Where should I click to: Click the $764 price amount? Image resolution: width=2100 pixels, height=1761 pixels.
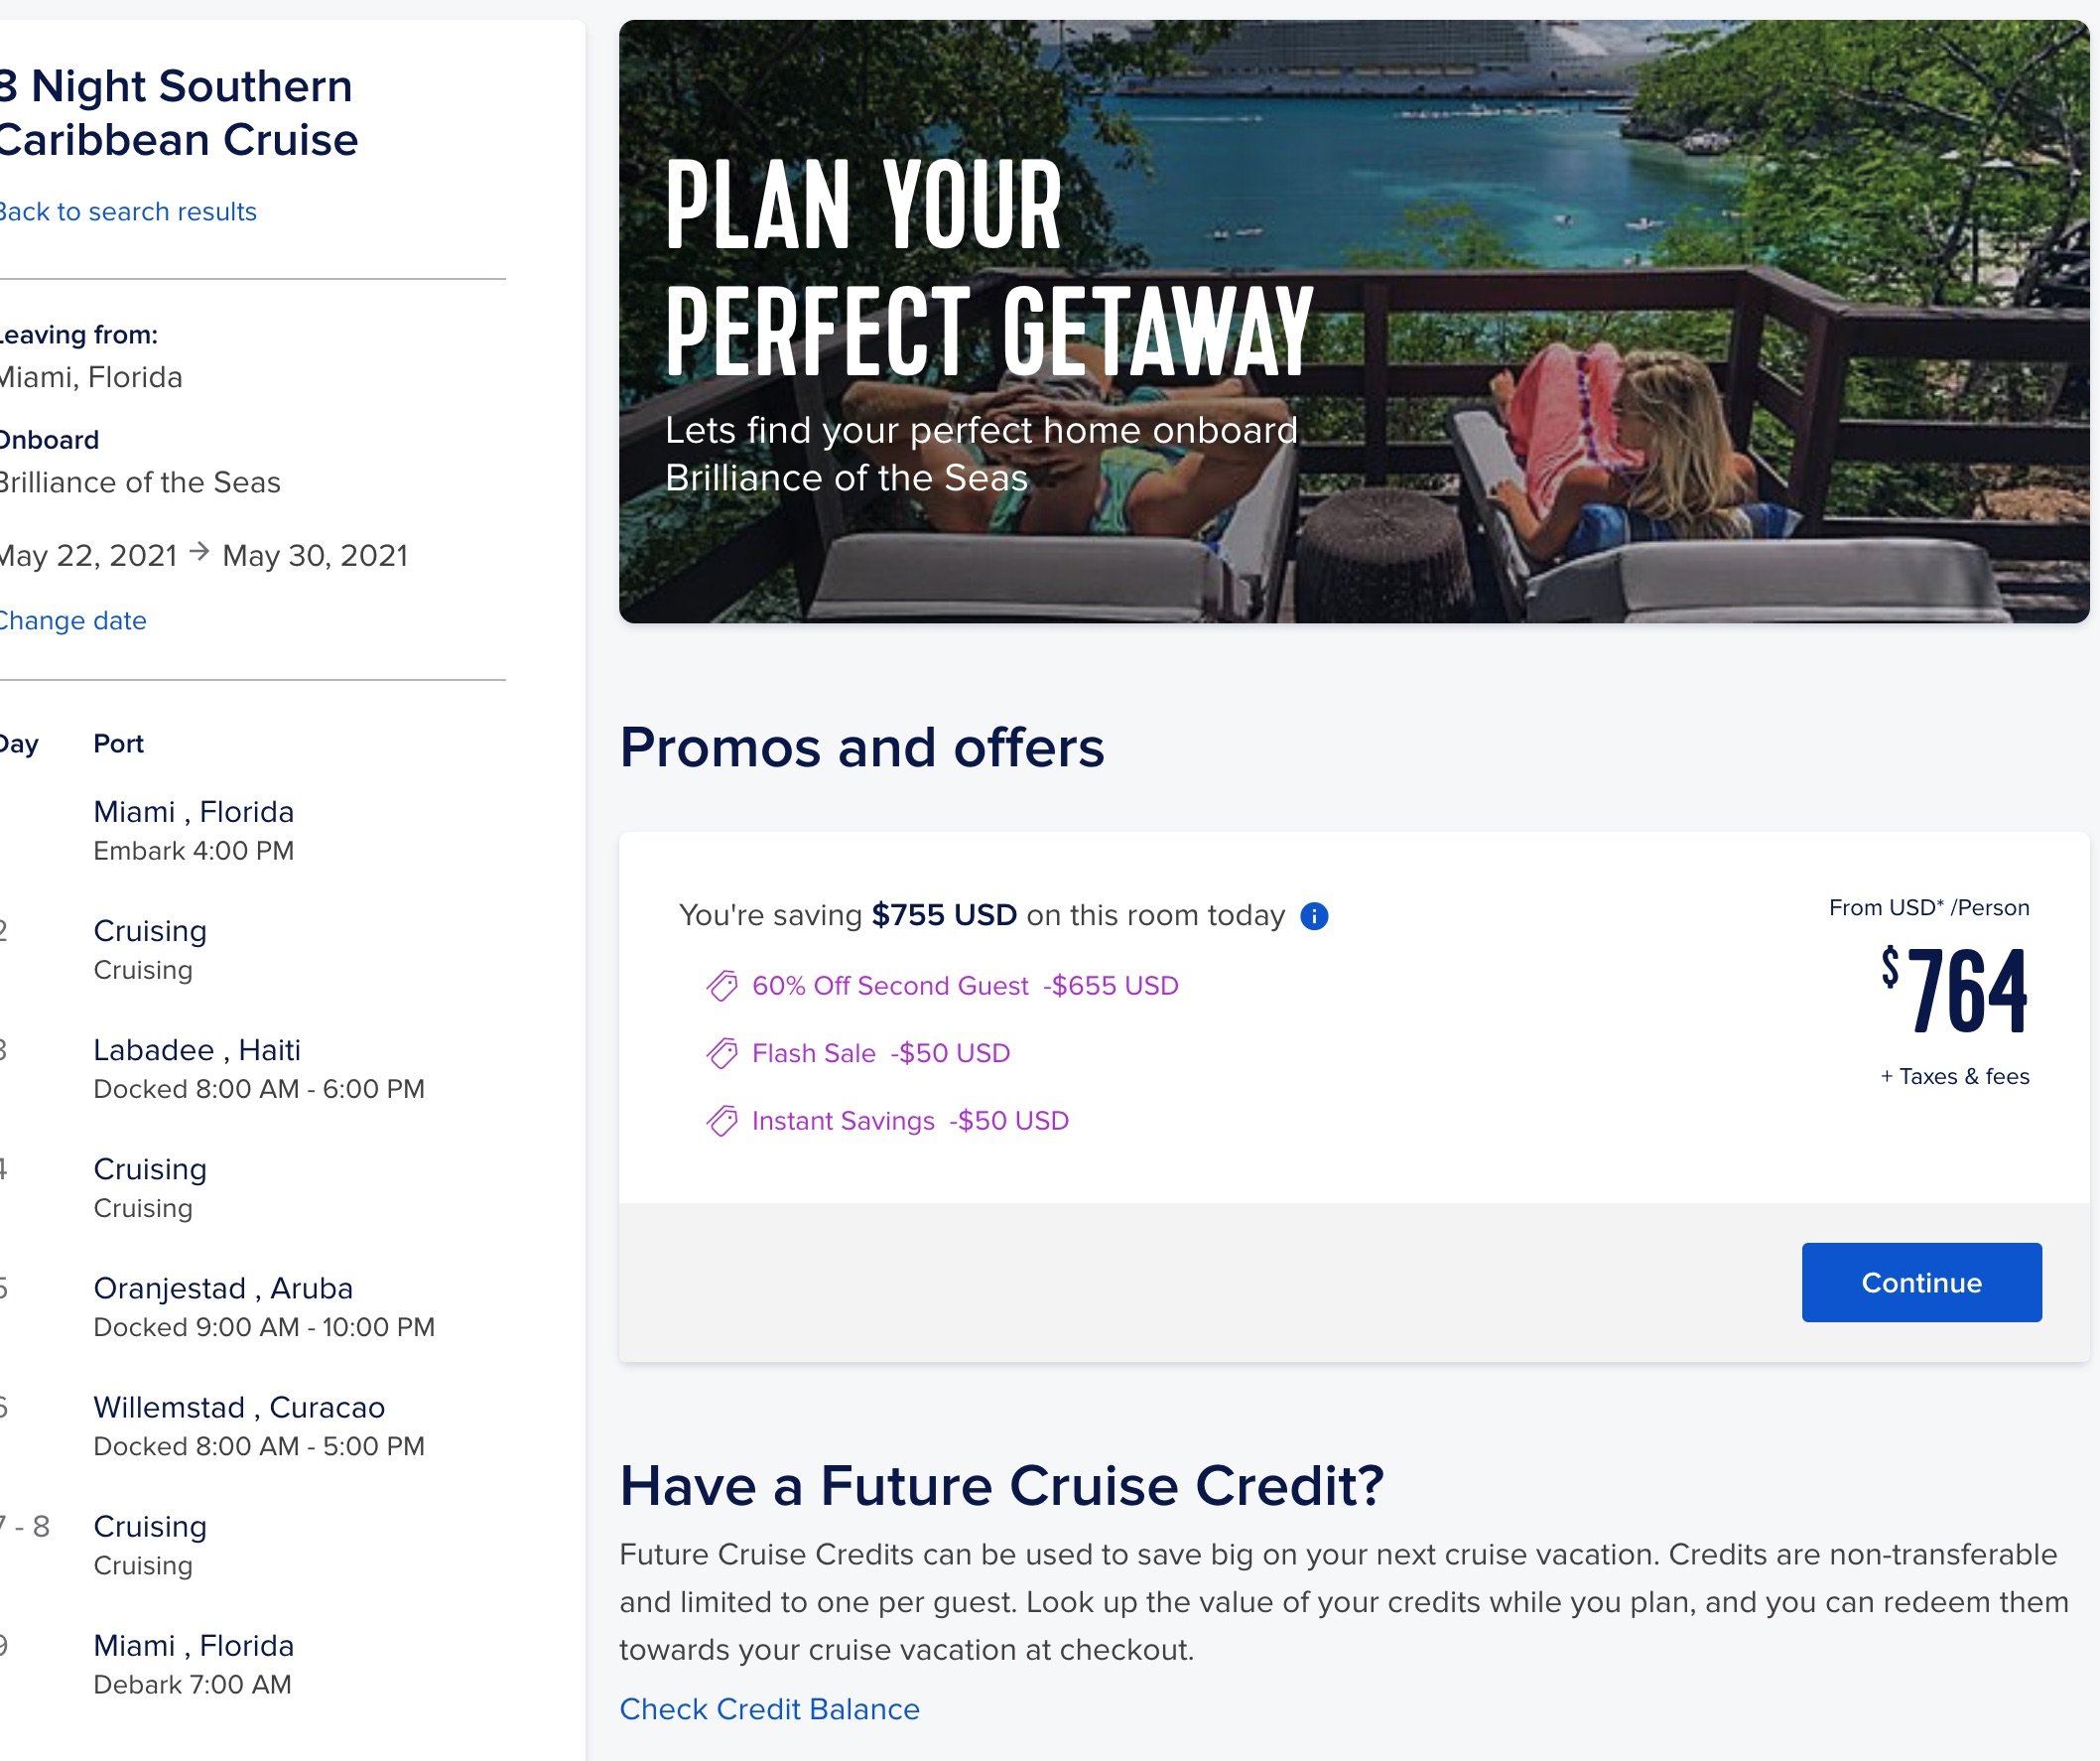[x=1954, y=990]
